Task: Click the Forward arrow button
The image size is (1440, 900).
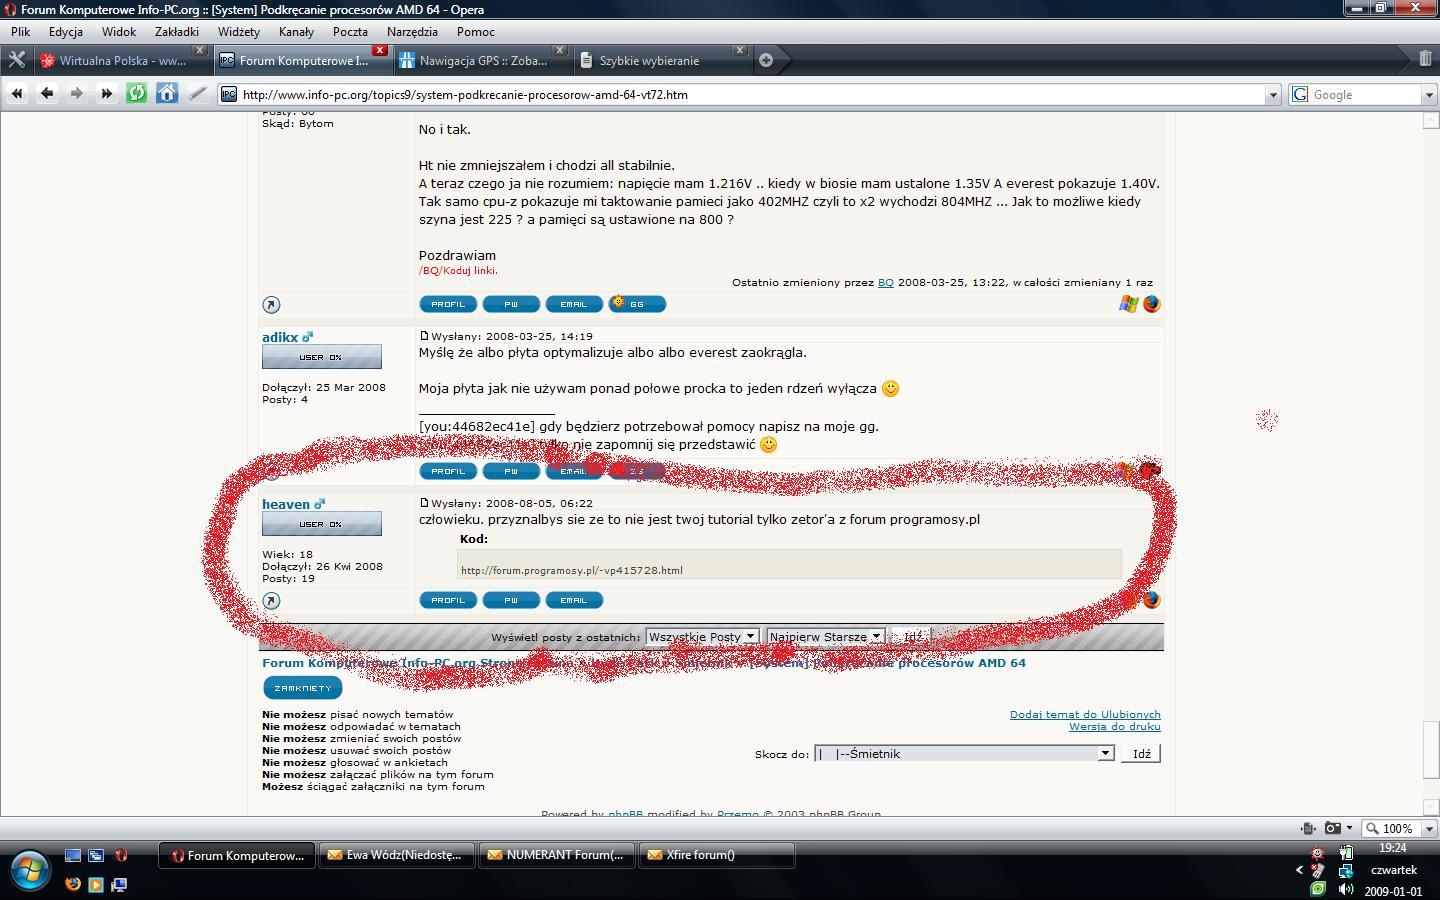Action: coord(77,93)
